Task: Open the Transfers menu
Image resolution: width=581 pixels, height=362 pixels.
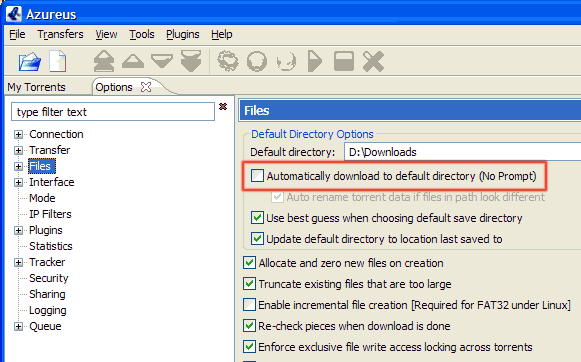Action: 60,34
